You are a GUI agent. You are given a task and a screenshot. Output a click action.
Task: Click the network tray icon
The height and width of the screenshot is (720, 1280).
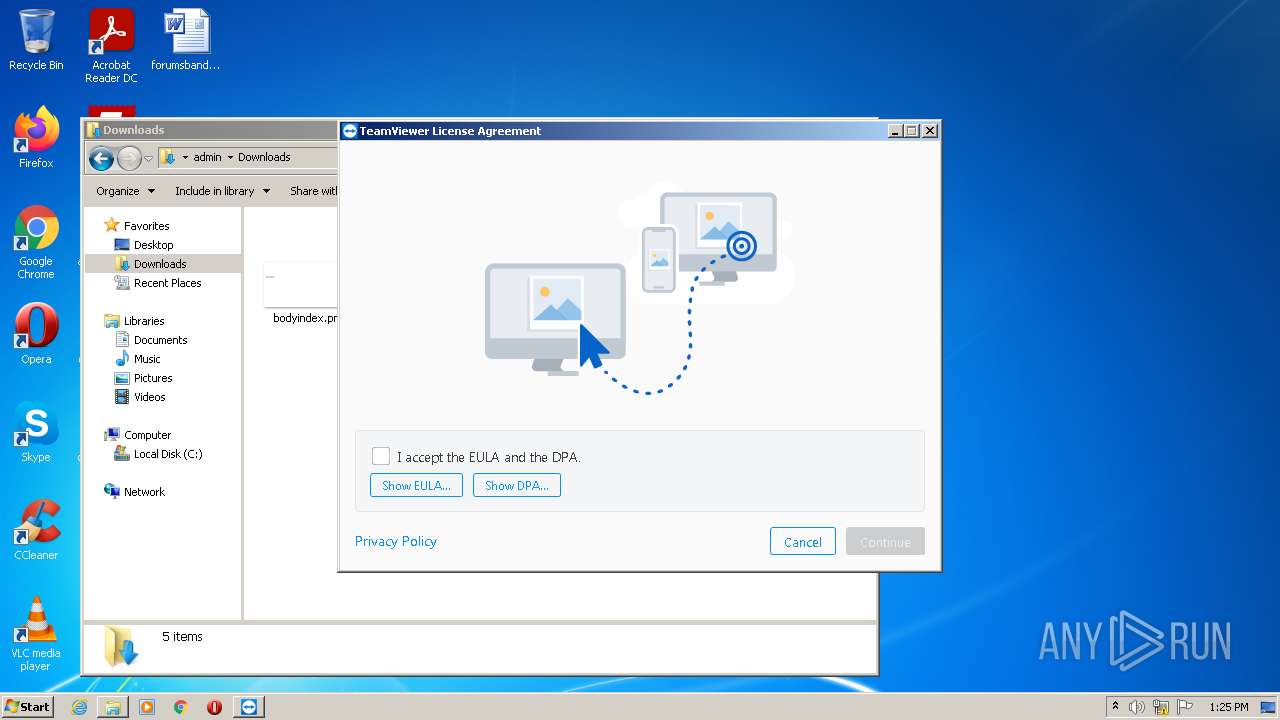[x=1161, y=707]
